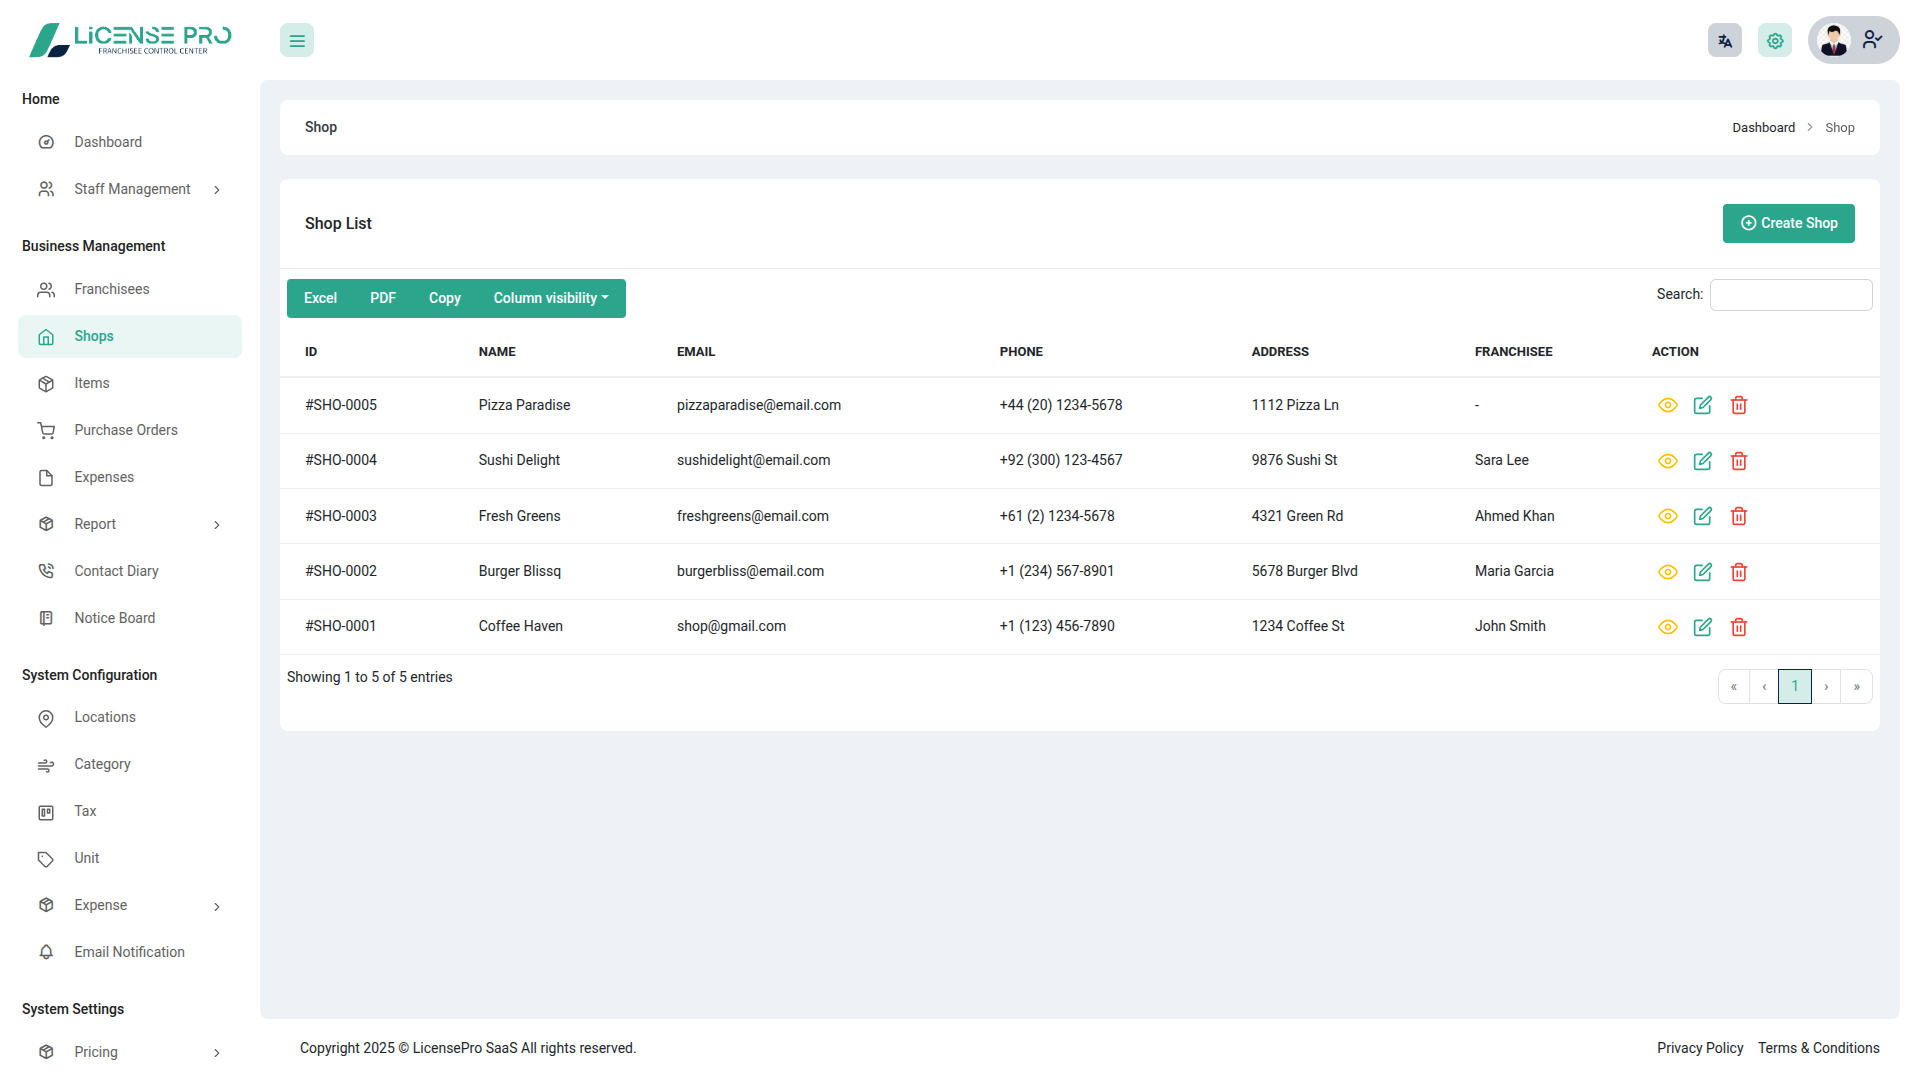Click the hamburger sidebar toggle icon
1920x1080 pixels.
coord(297,41)
